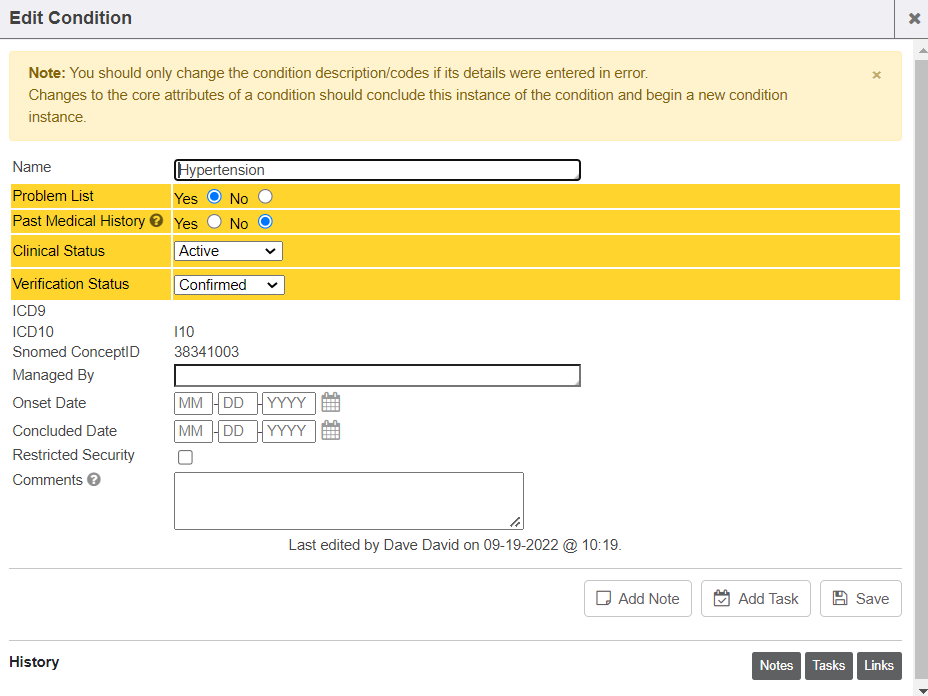Enable the Restricted Security checkbox
928x696 pixels.
[185, 457]
